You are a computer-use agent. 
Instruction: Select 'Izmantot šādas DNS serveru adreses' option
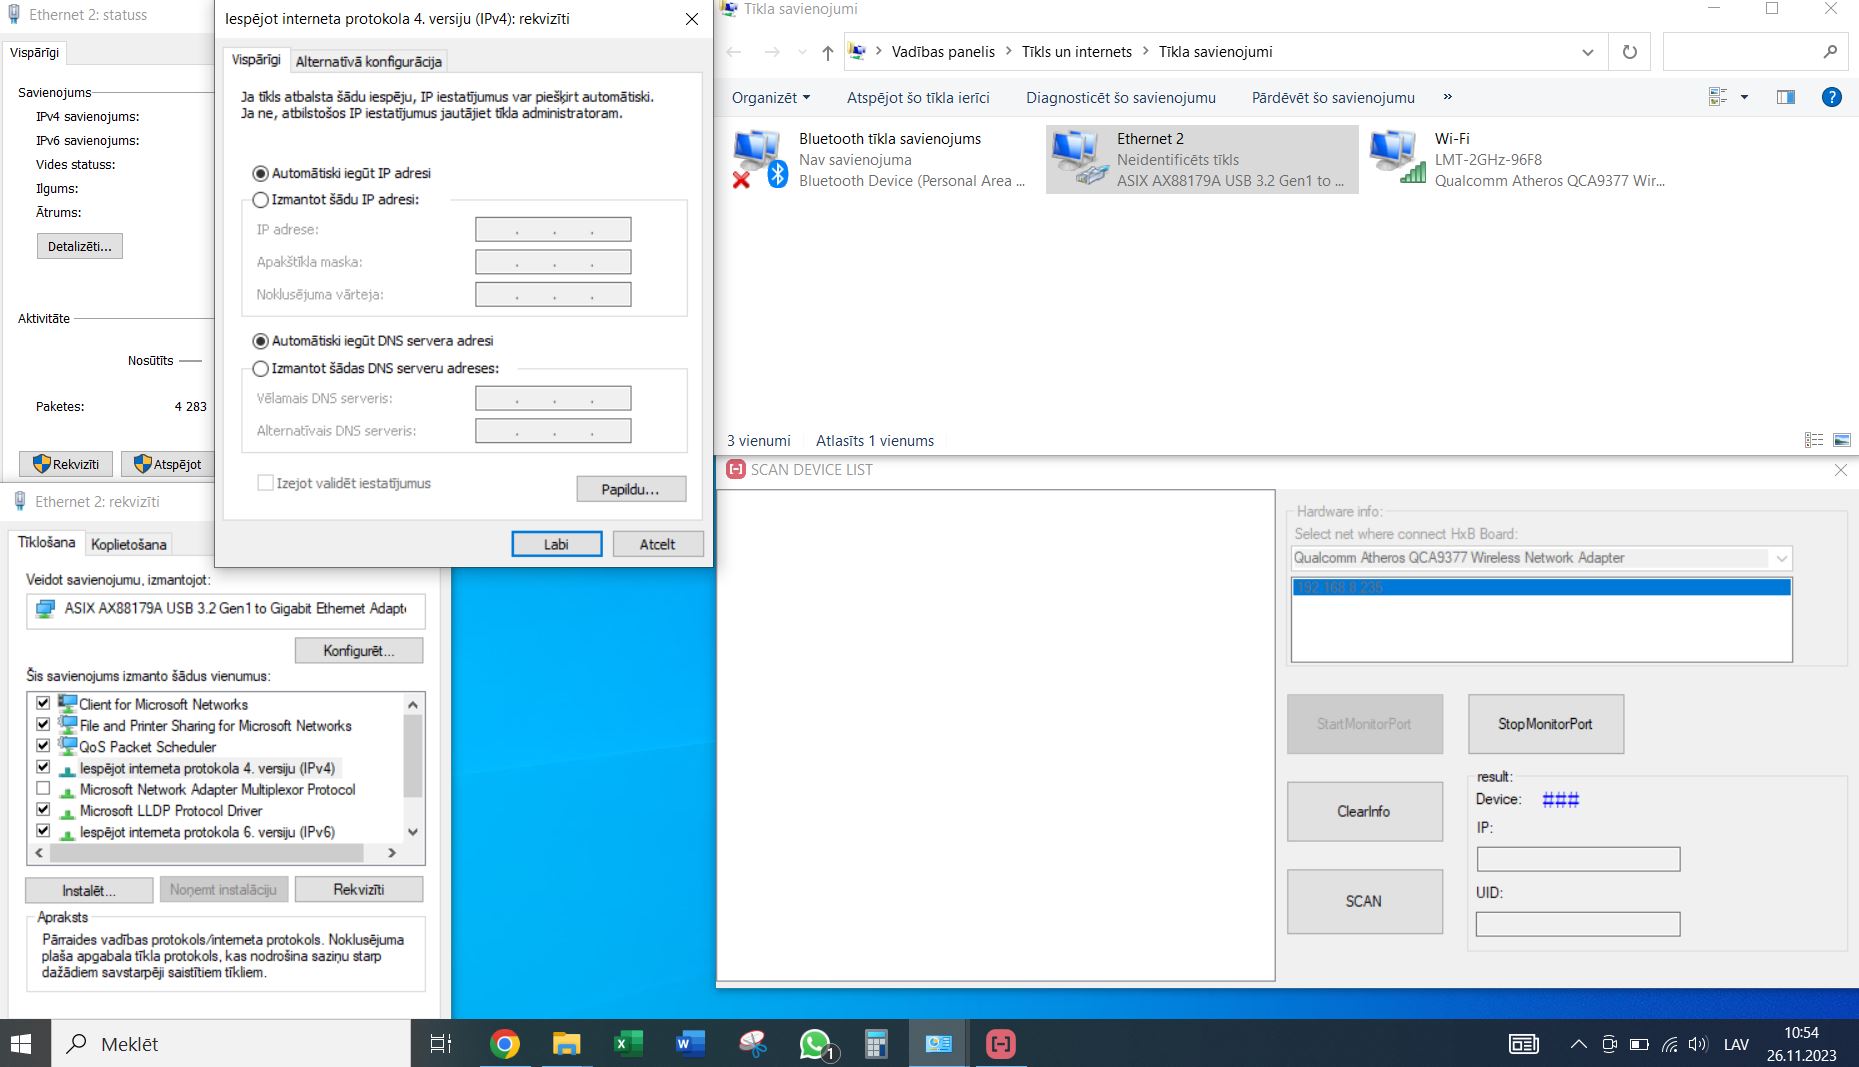click(x=261, y=369)
